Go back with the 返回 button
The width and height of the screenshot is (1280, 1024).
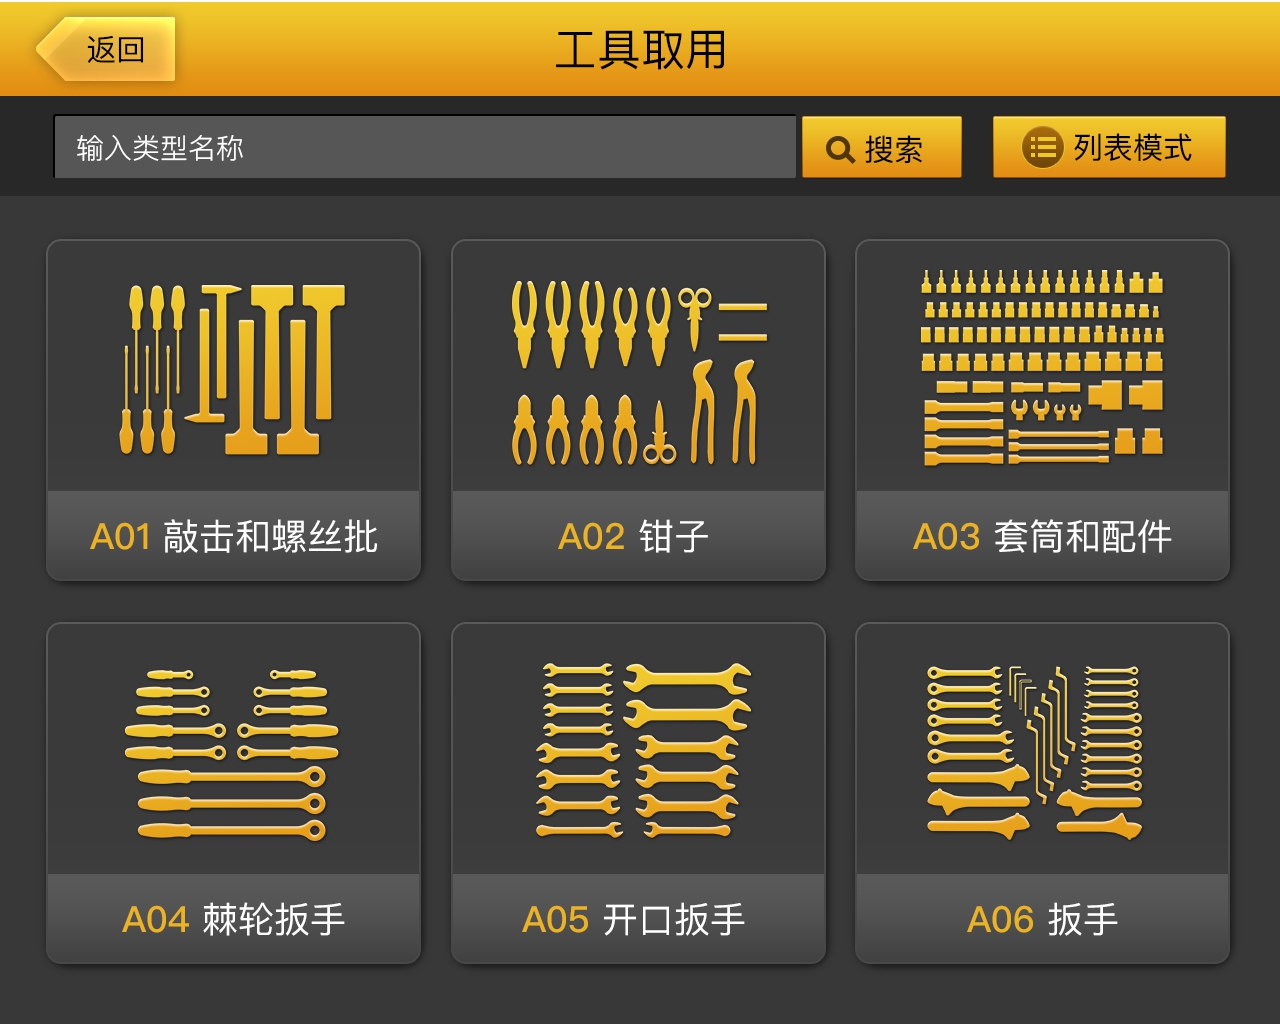pos(106,49)
